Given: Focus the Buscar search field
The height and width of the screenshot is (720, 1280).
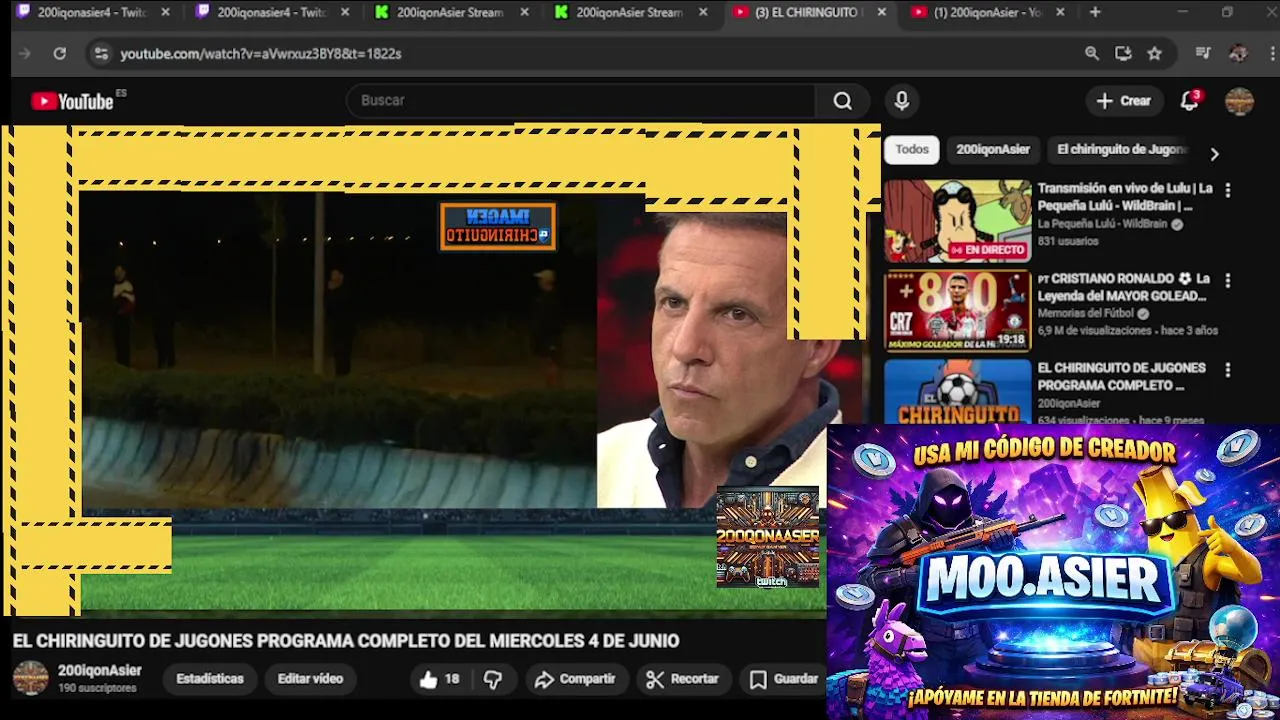Looking at the screenshot, I should pyautogui.click(x=581, y=101).
